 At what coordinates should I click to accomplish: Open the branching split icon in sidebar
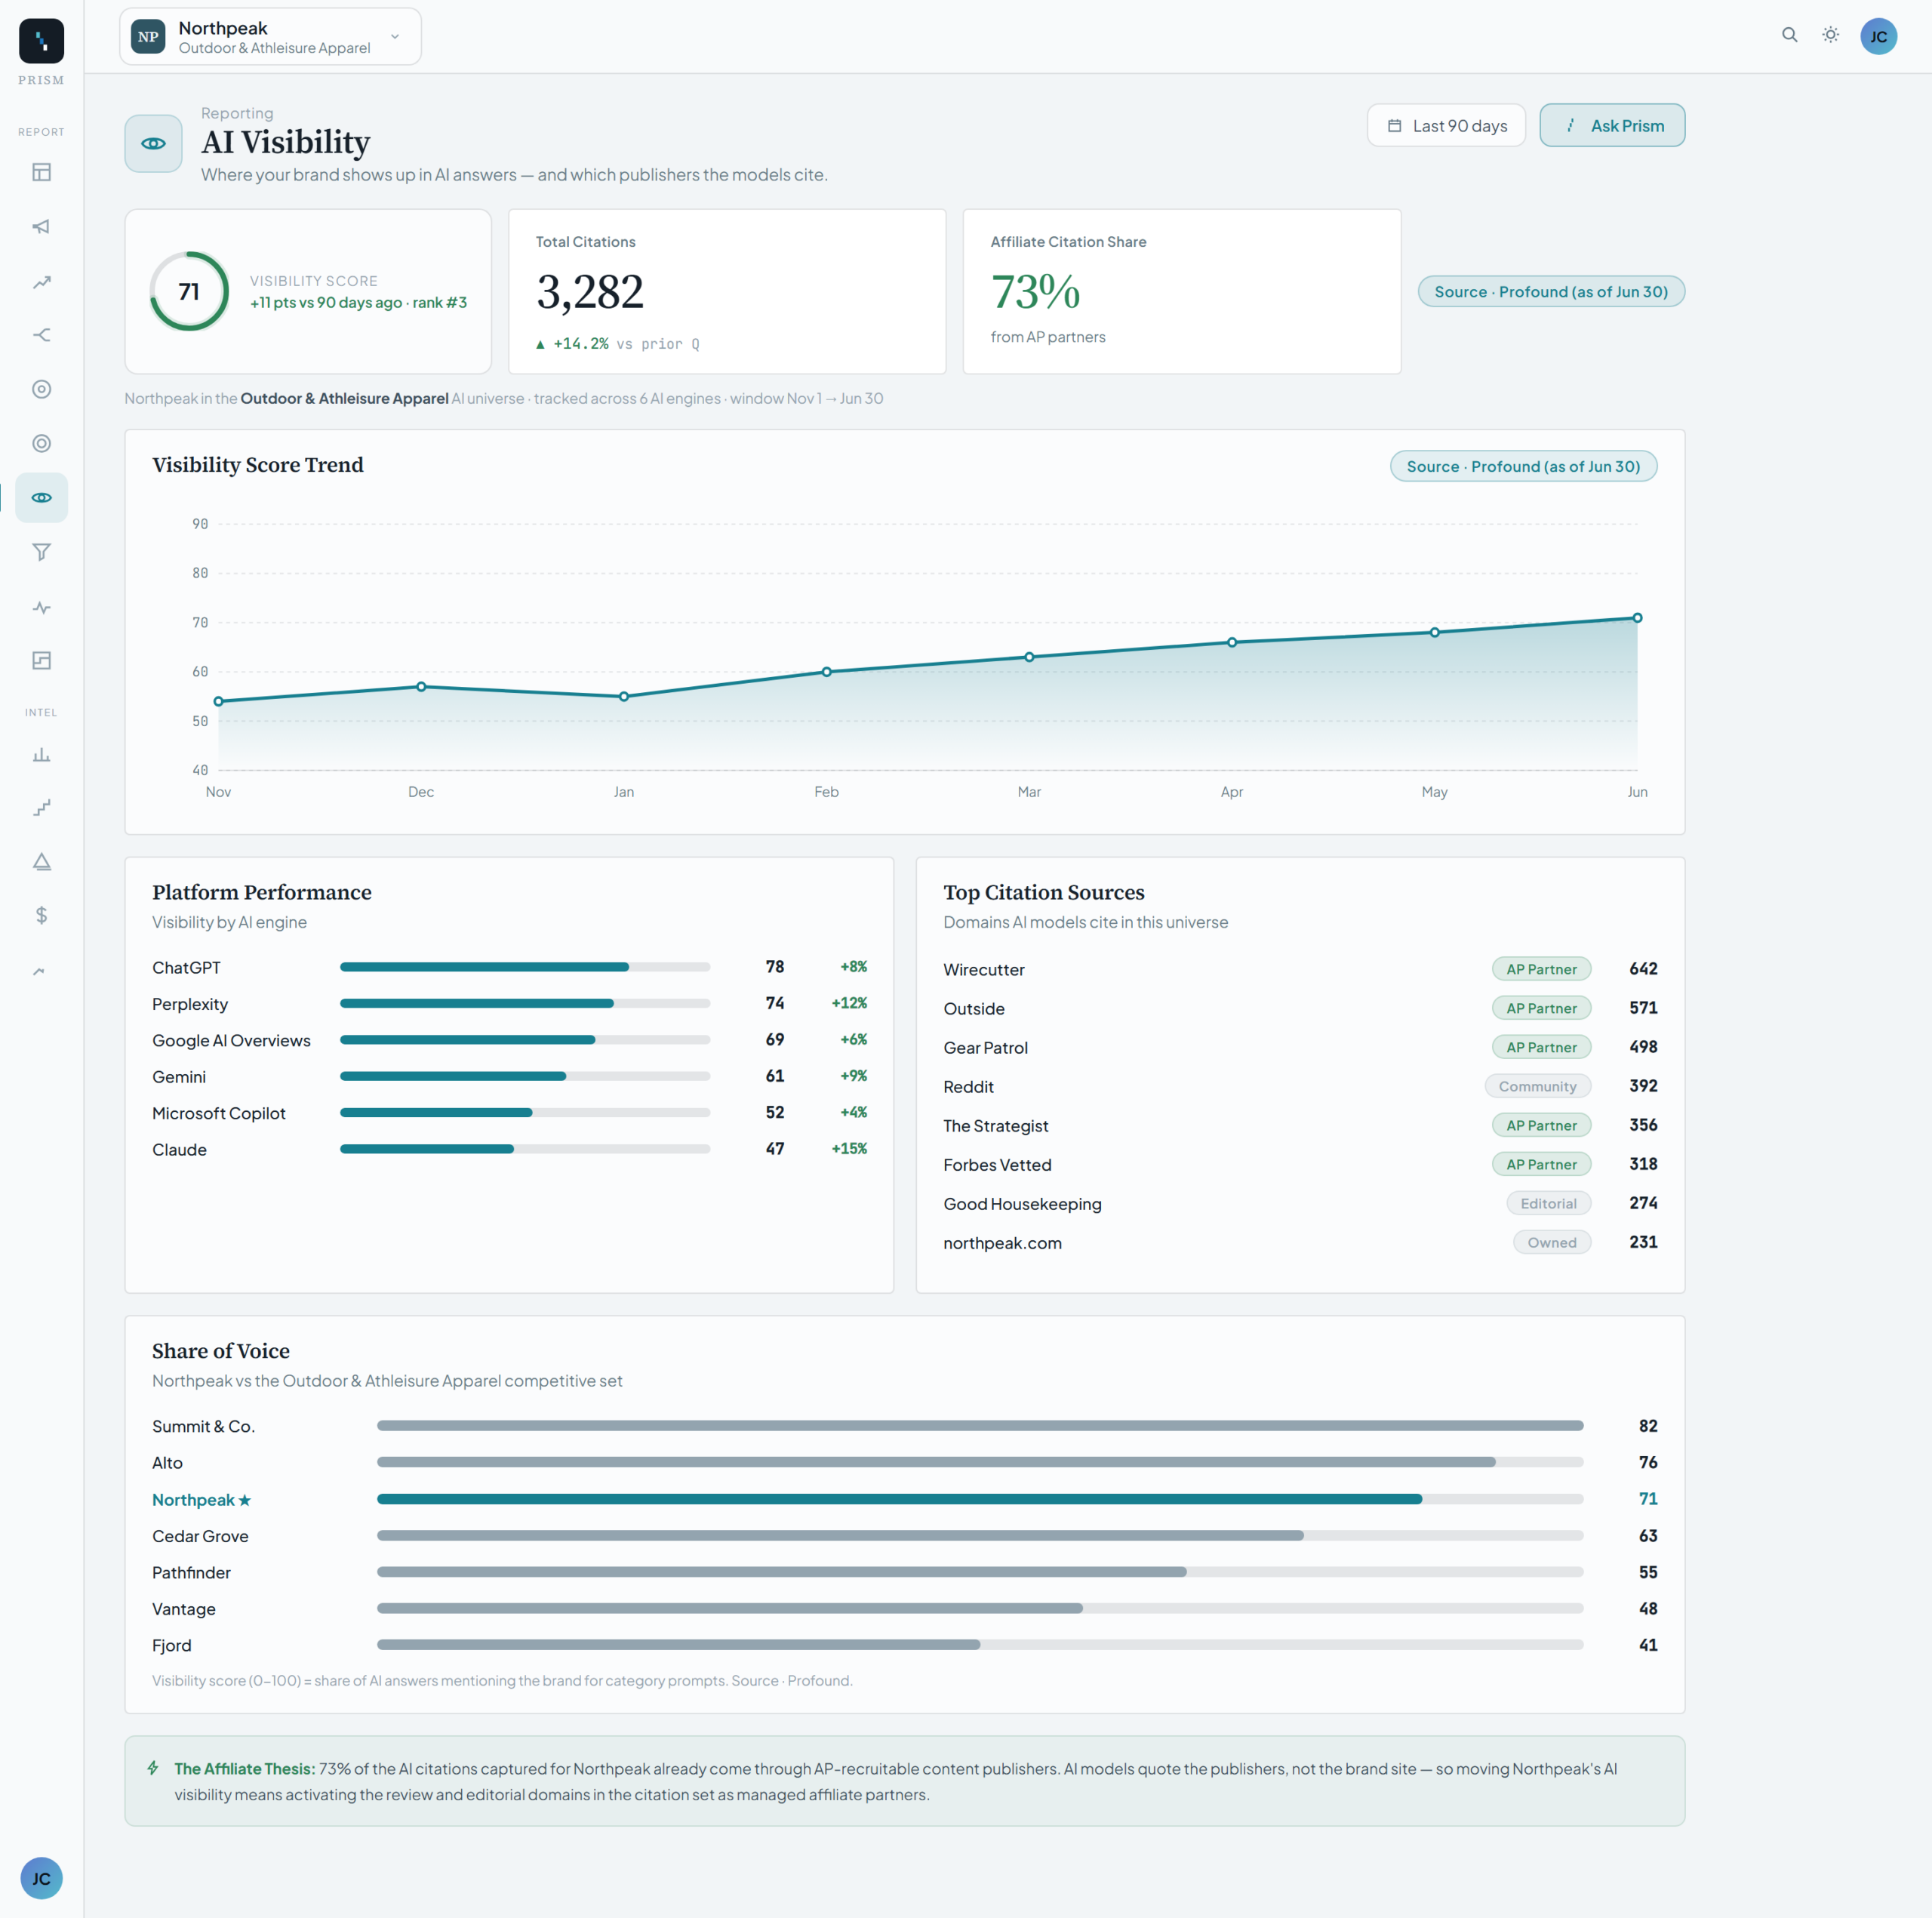coord(41,335)
